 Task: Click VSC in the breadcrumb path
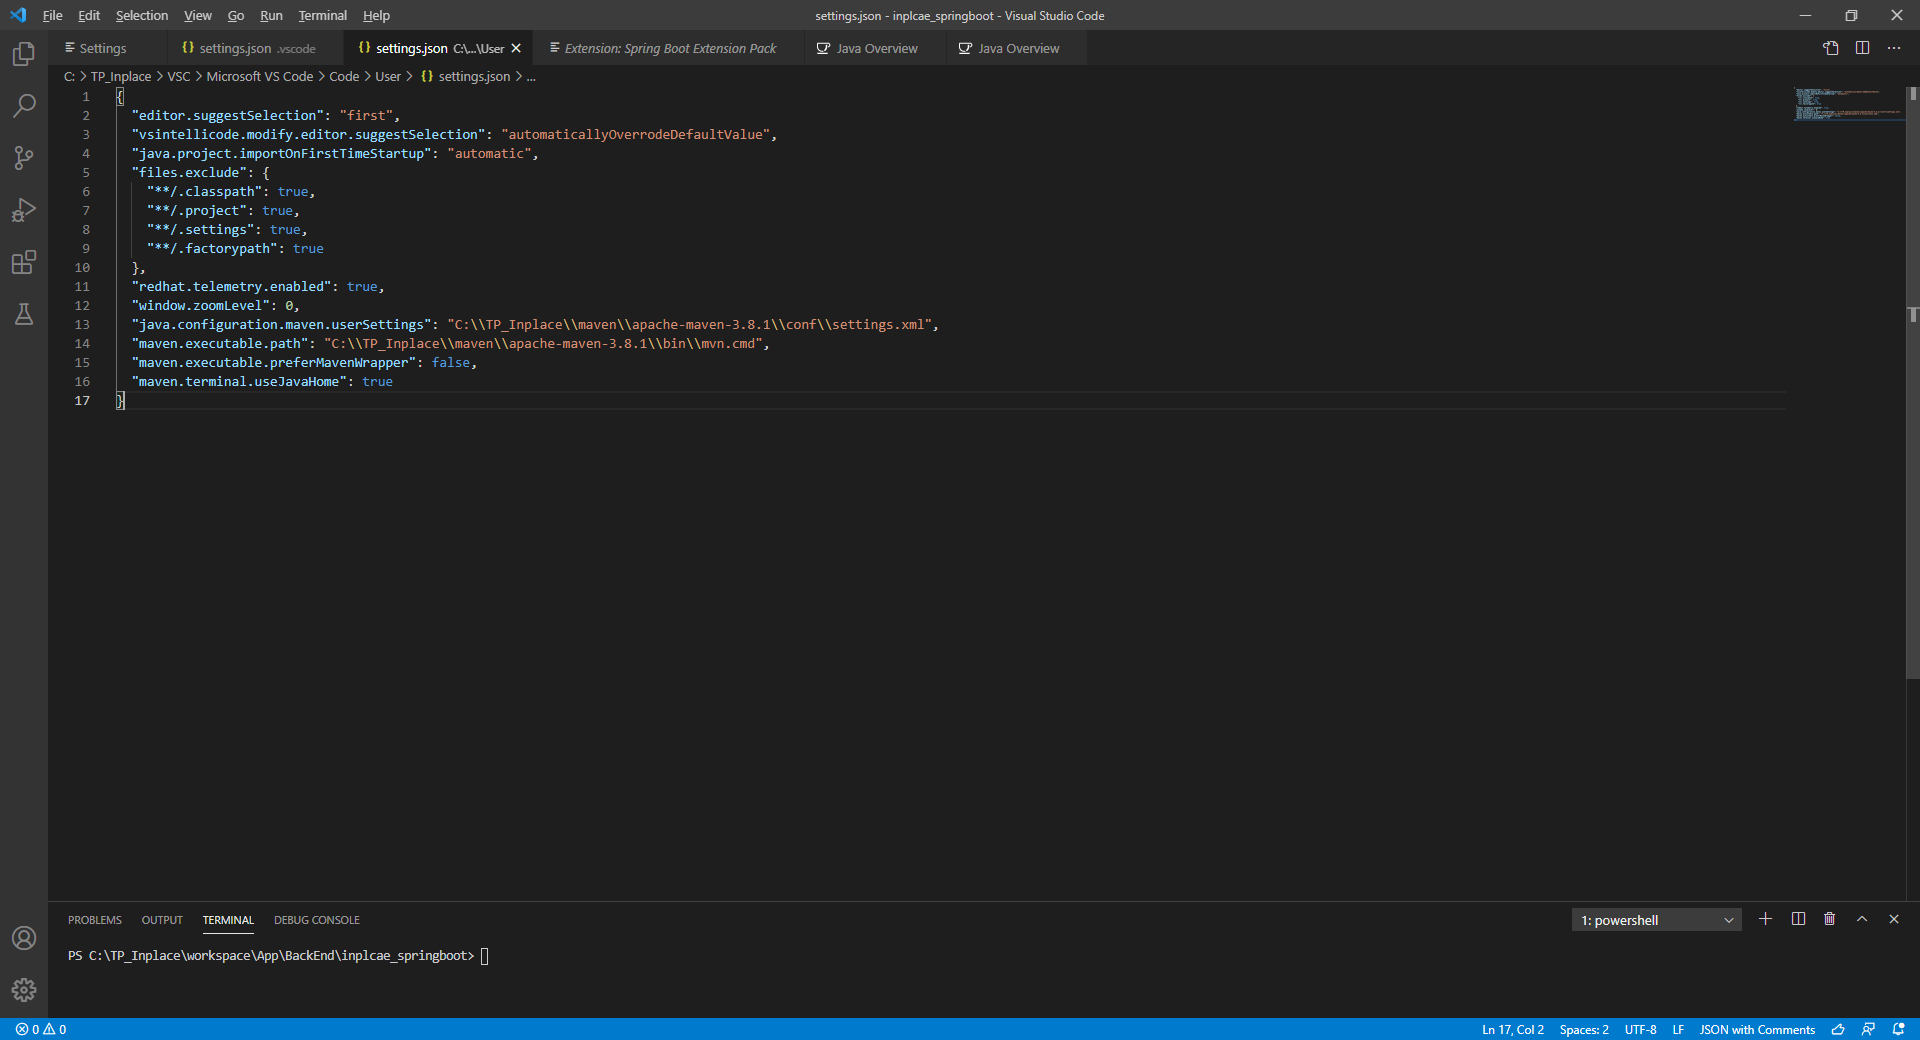click(x=179, y=77)
